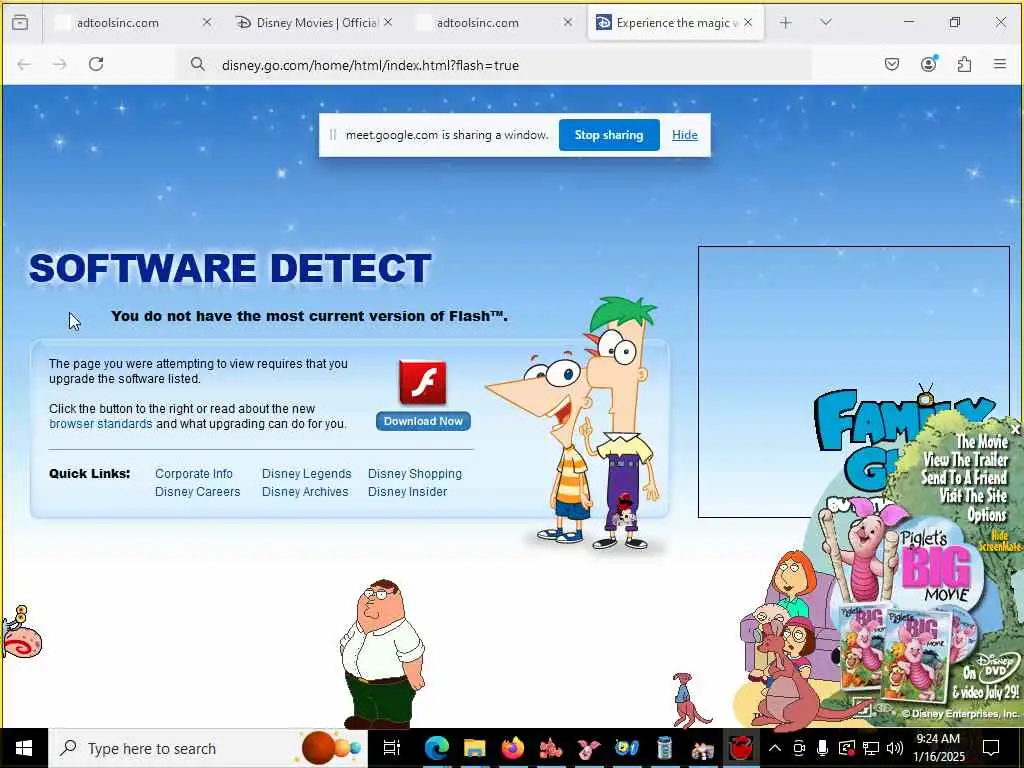
Task: Click the Type here to search box
Action: click(208, 748)
